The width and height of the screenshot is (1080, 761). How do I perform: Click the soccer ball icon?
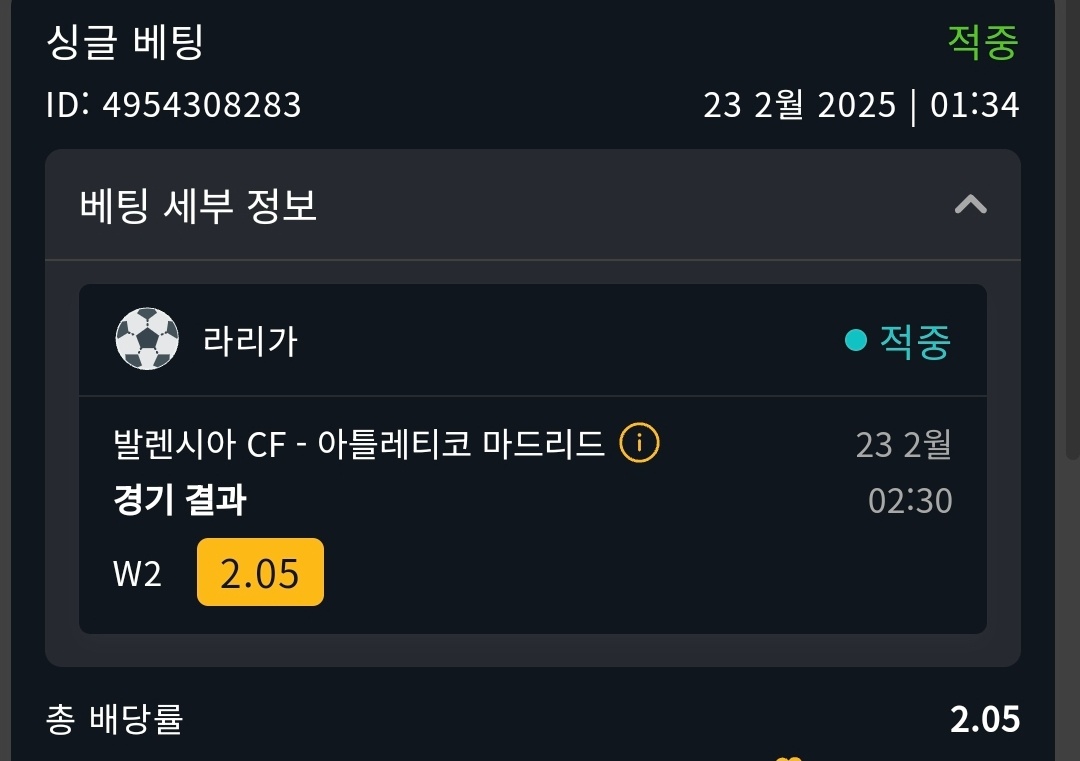point(147,340)
